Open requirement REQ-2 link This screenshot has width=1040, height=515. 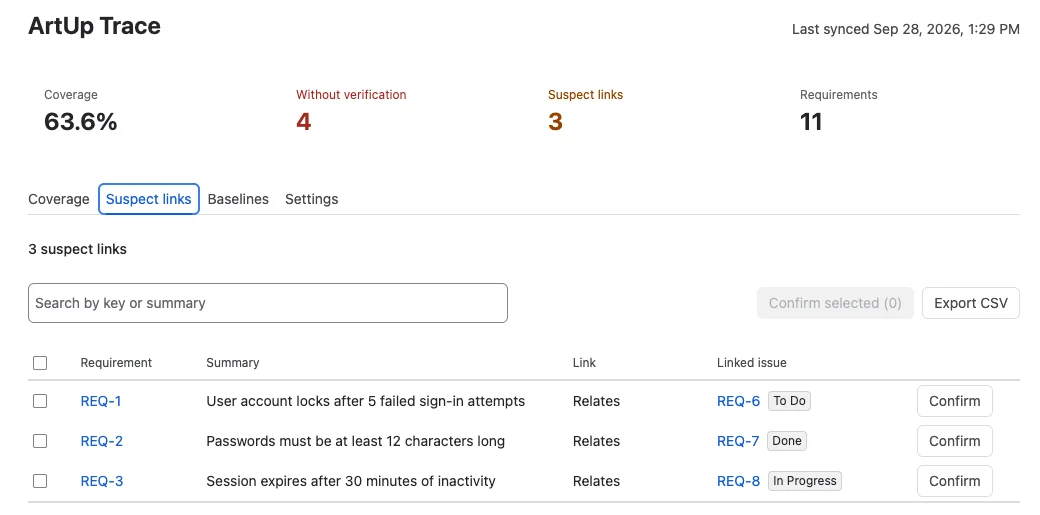101,441
